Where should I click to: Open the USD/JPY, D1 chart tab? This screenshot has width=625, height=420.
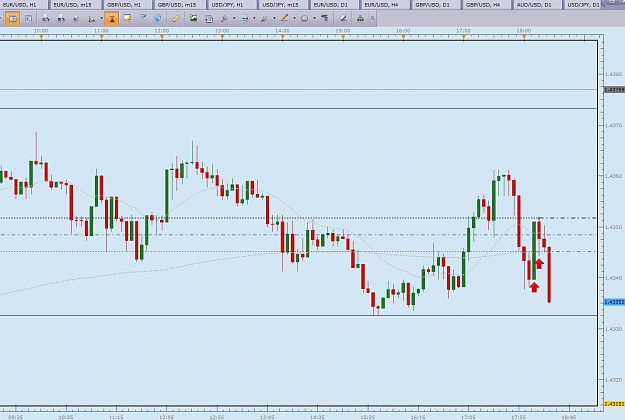click(x=585, y=5)
